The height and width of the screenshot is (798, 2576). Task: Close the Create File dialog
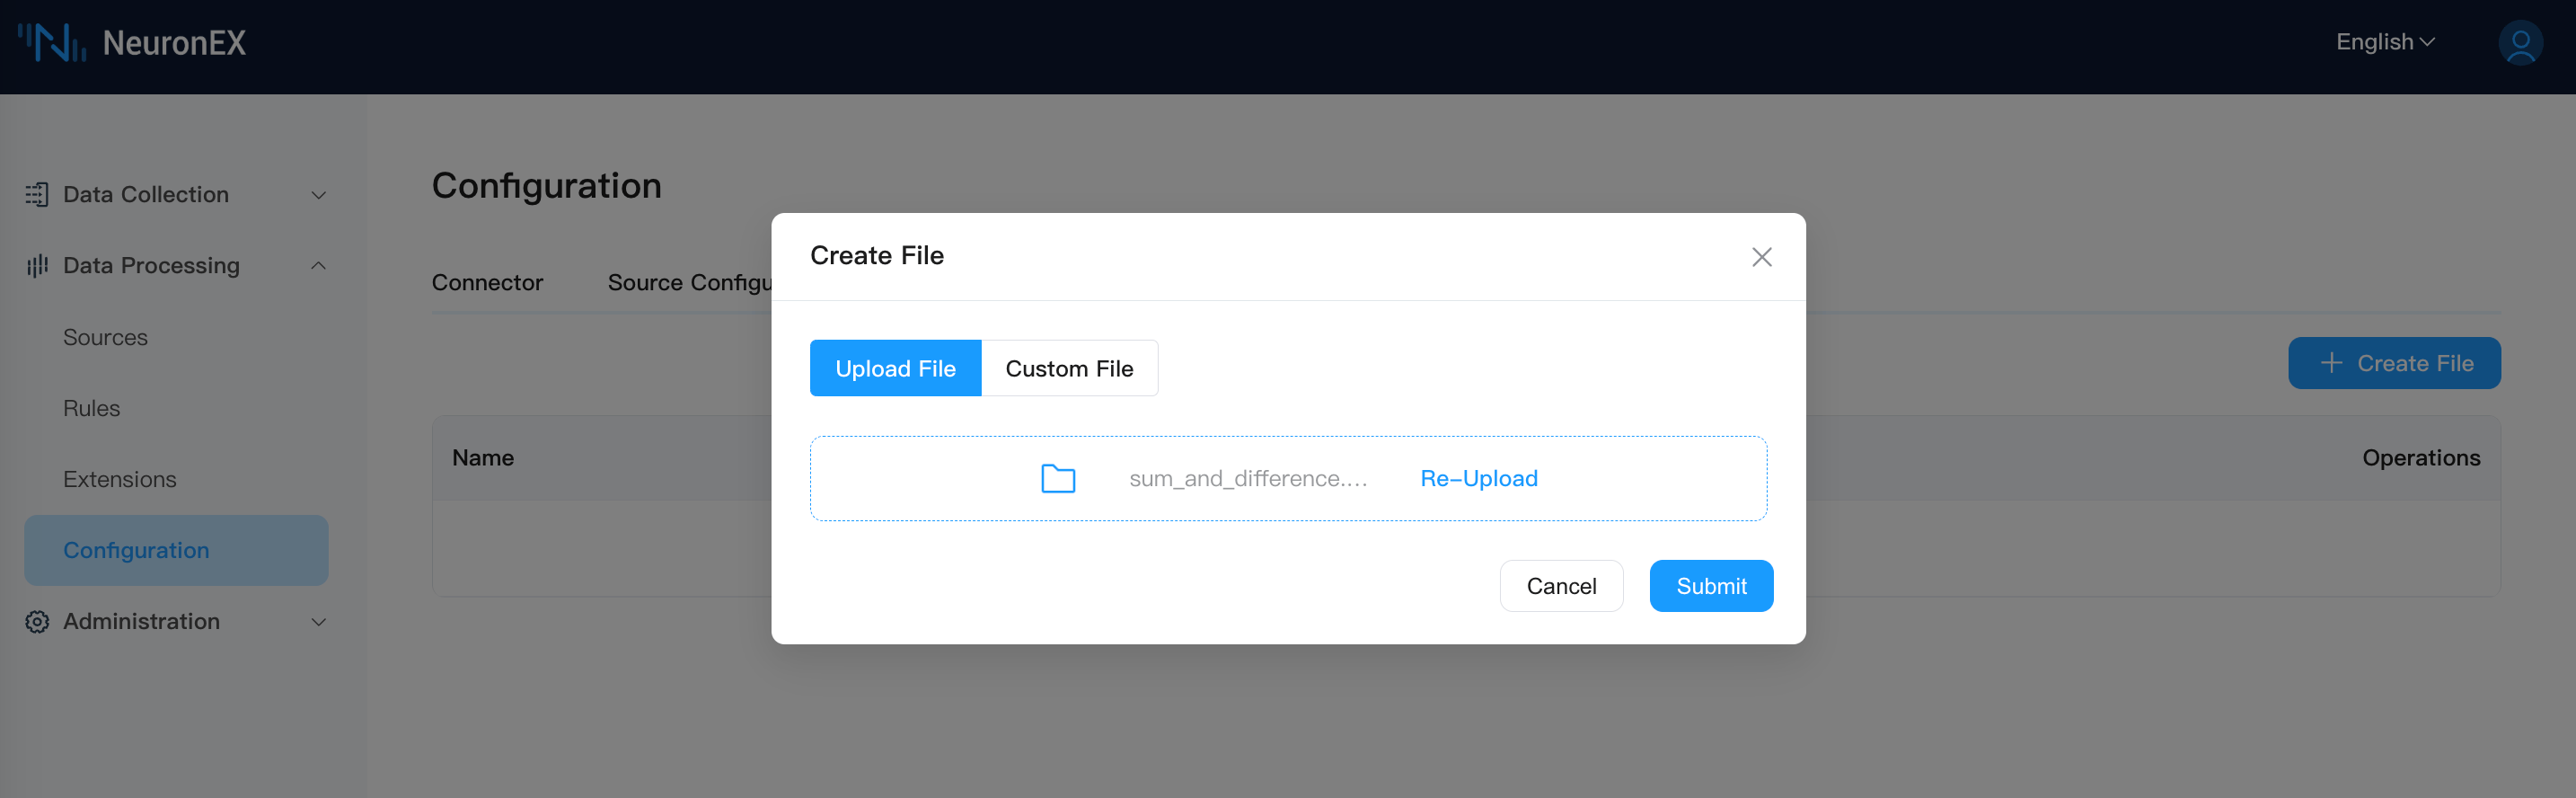1761,257
